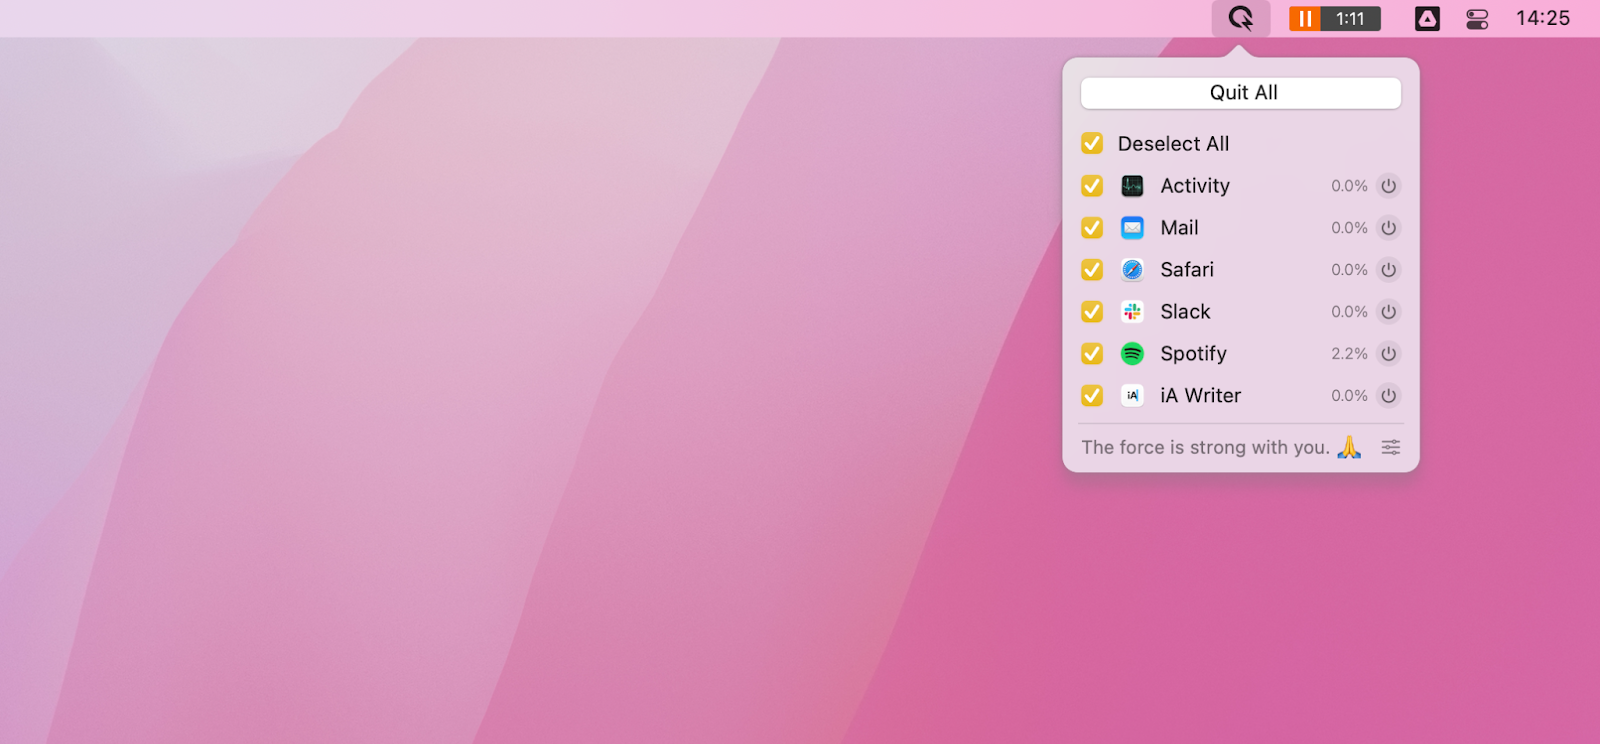The image size is (1600, 744).
Task: Quit Slack with its power icon
Action: [x=1388, y=312]
